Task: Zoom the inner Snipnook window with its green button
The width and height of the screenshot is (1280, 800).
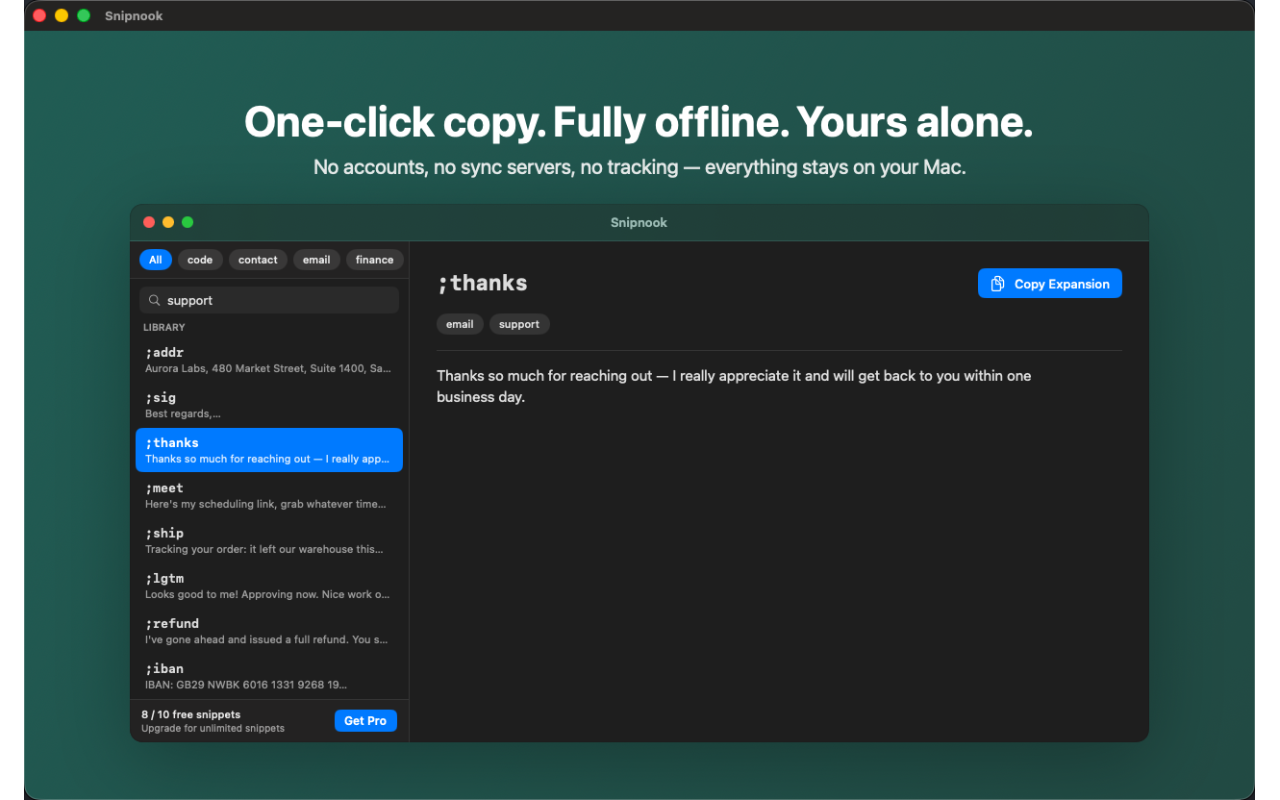Action: pyautogui.click(x=187, y=222)
